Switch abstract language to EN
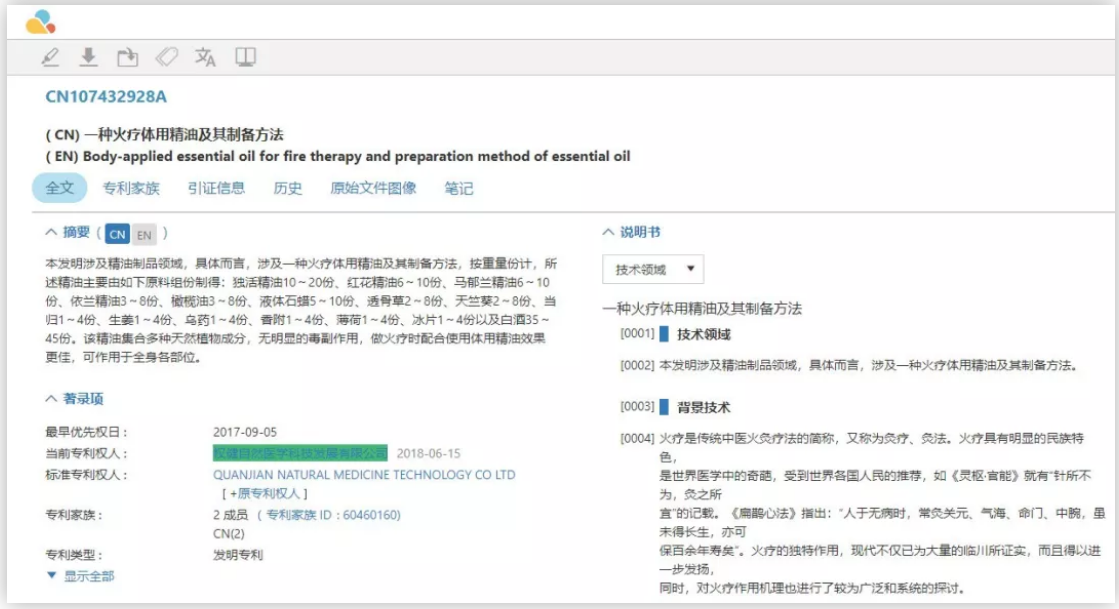1119x609 pixels. point(144,234)
